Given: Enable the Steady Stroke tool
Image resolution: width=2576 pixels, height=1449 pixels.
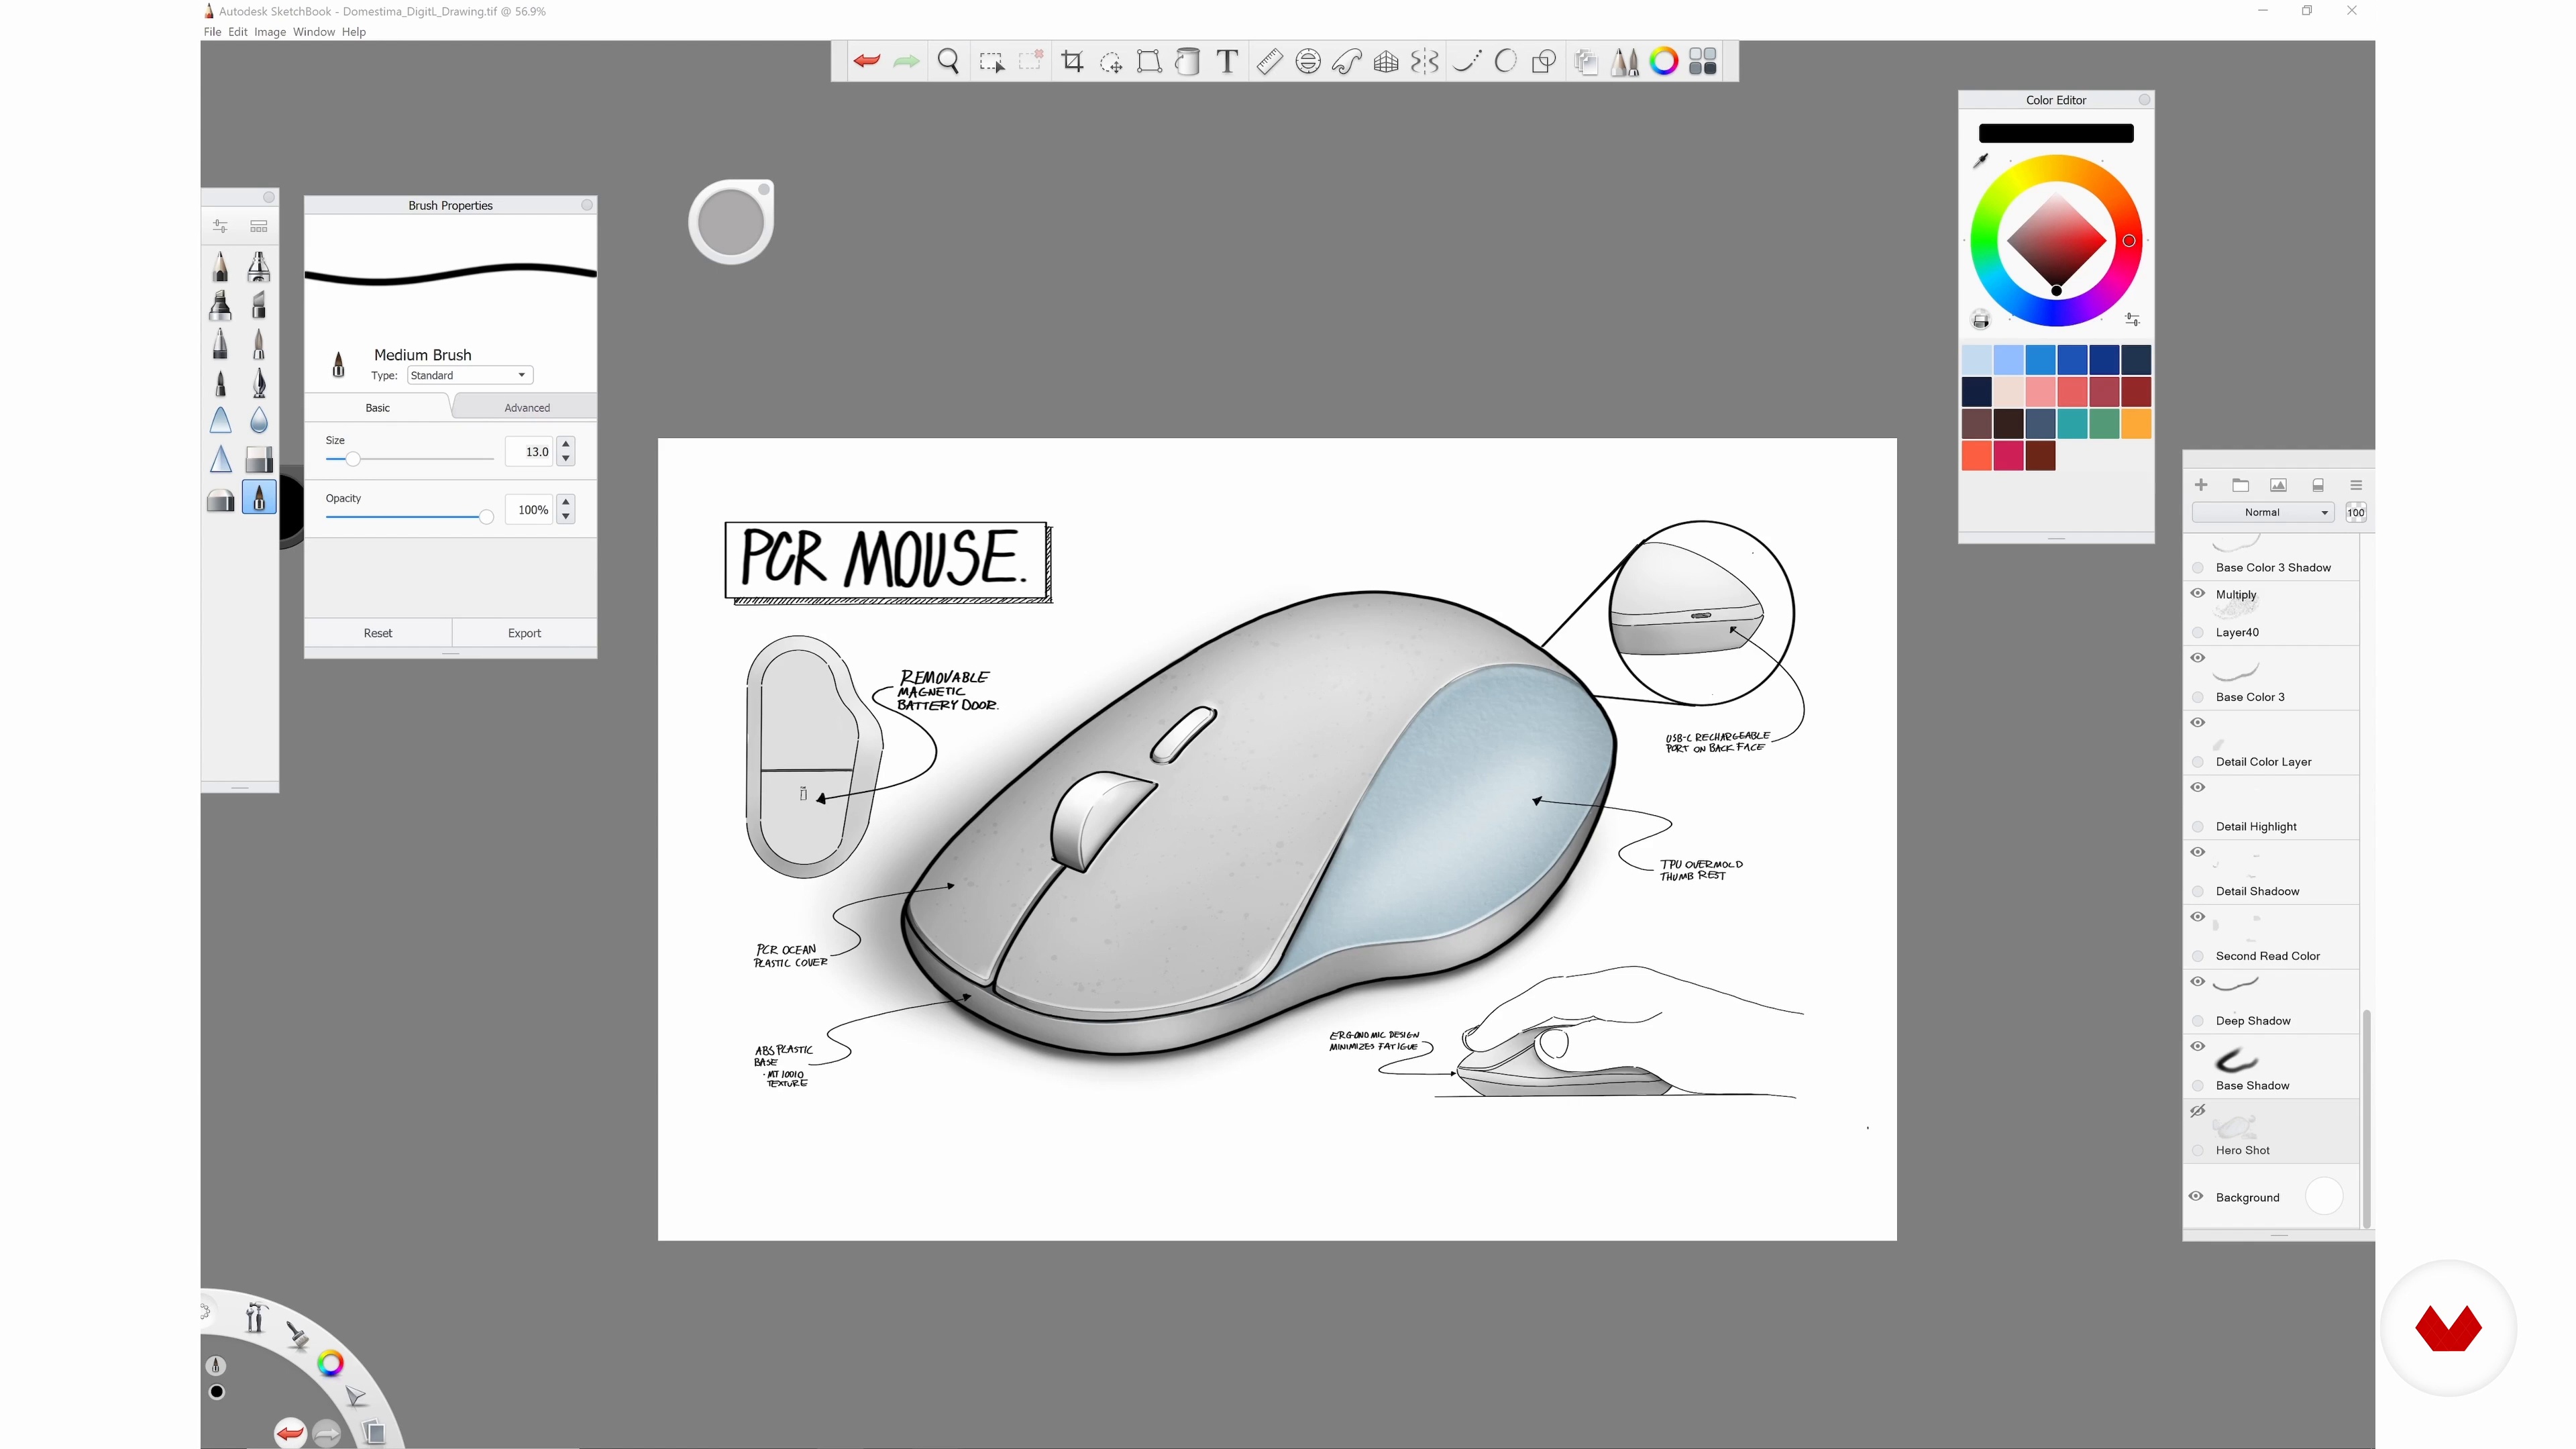Looking at the screenshot, I should click(x=1467, y=61).
